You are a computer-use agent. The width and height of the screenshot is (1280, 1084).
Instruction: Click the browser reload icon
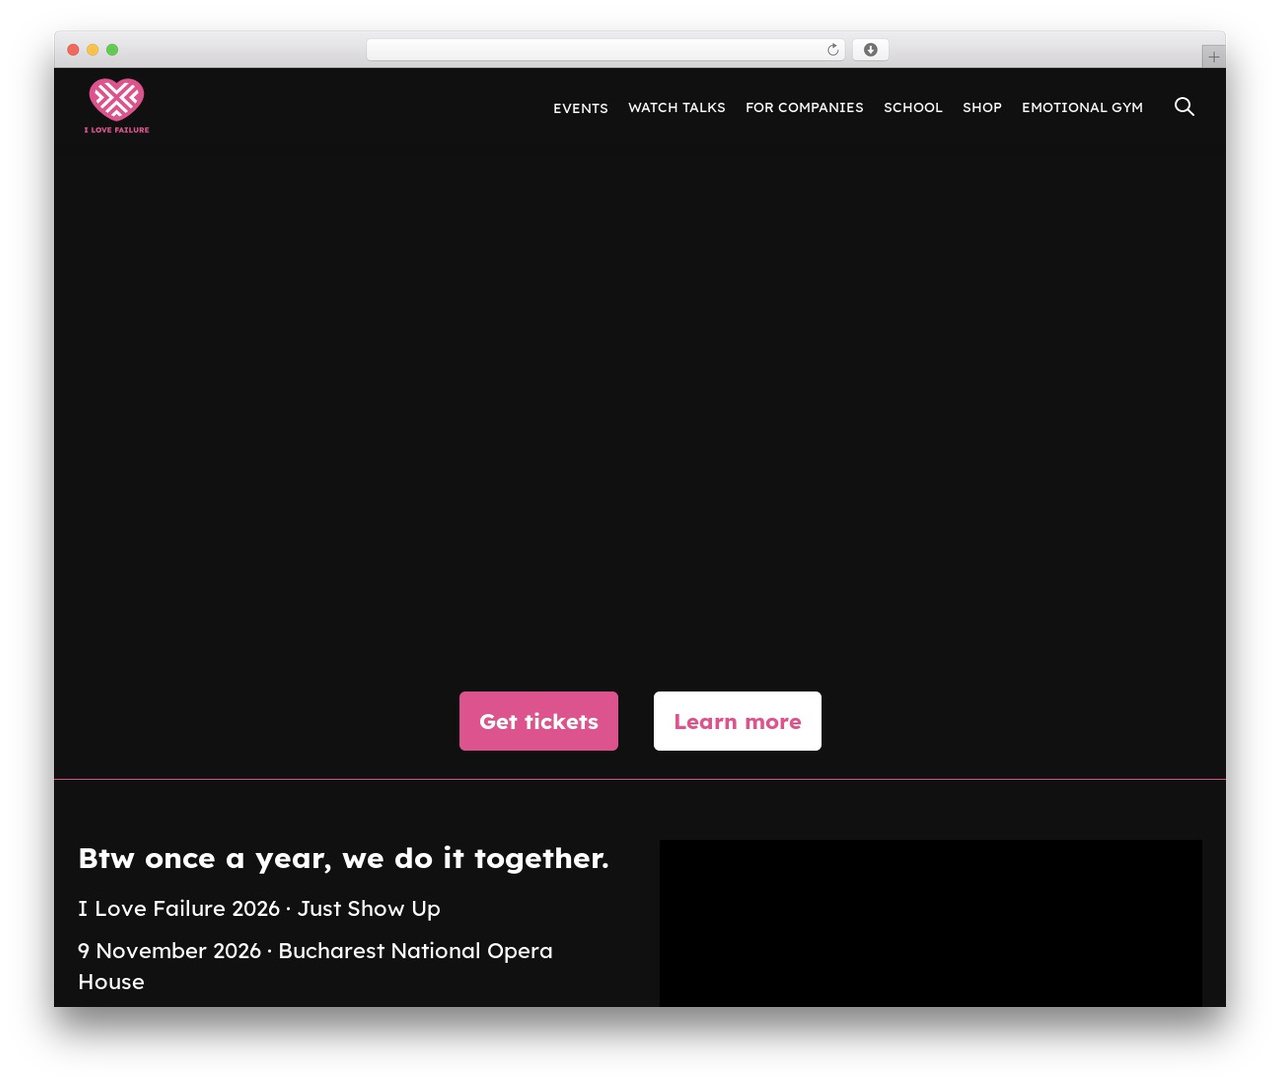(x=833, y=50)
